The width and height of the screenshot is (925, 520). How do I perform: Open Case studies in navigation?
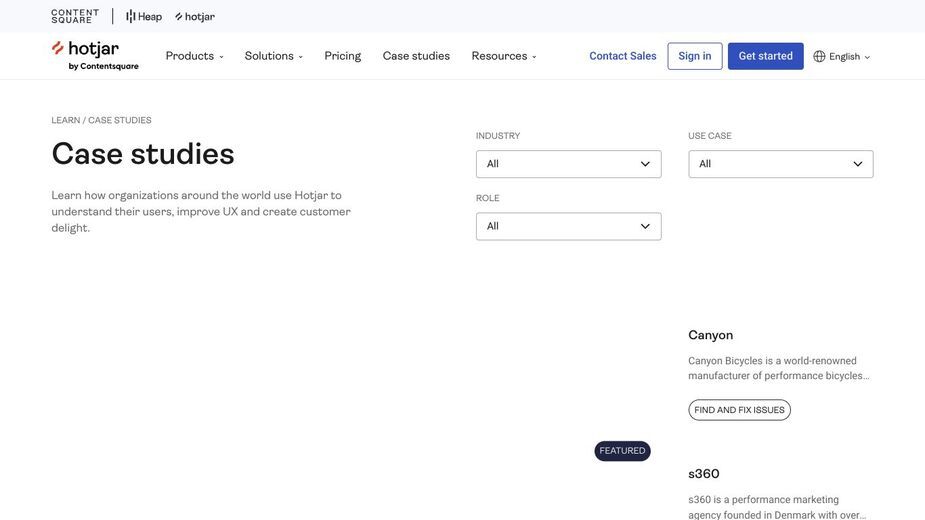pyautogui.click(x=416, y=56)
